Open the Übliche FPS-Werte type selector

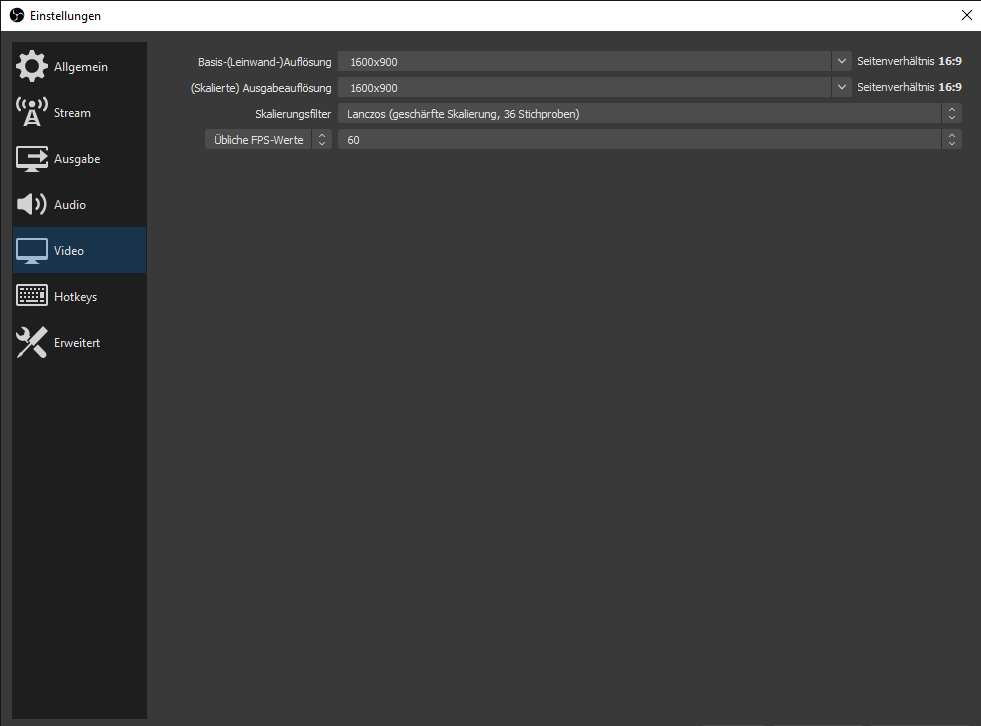pyautogui.click(x=268, y=140)
